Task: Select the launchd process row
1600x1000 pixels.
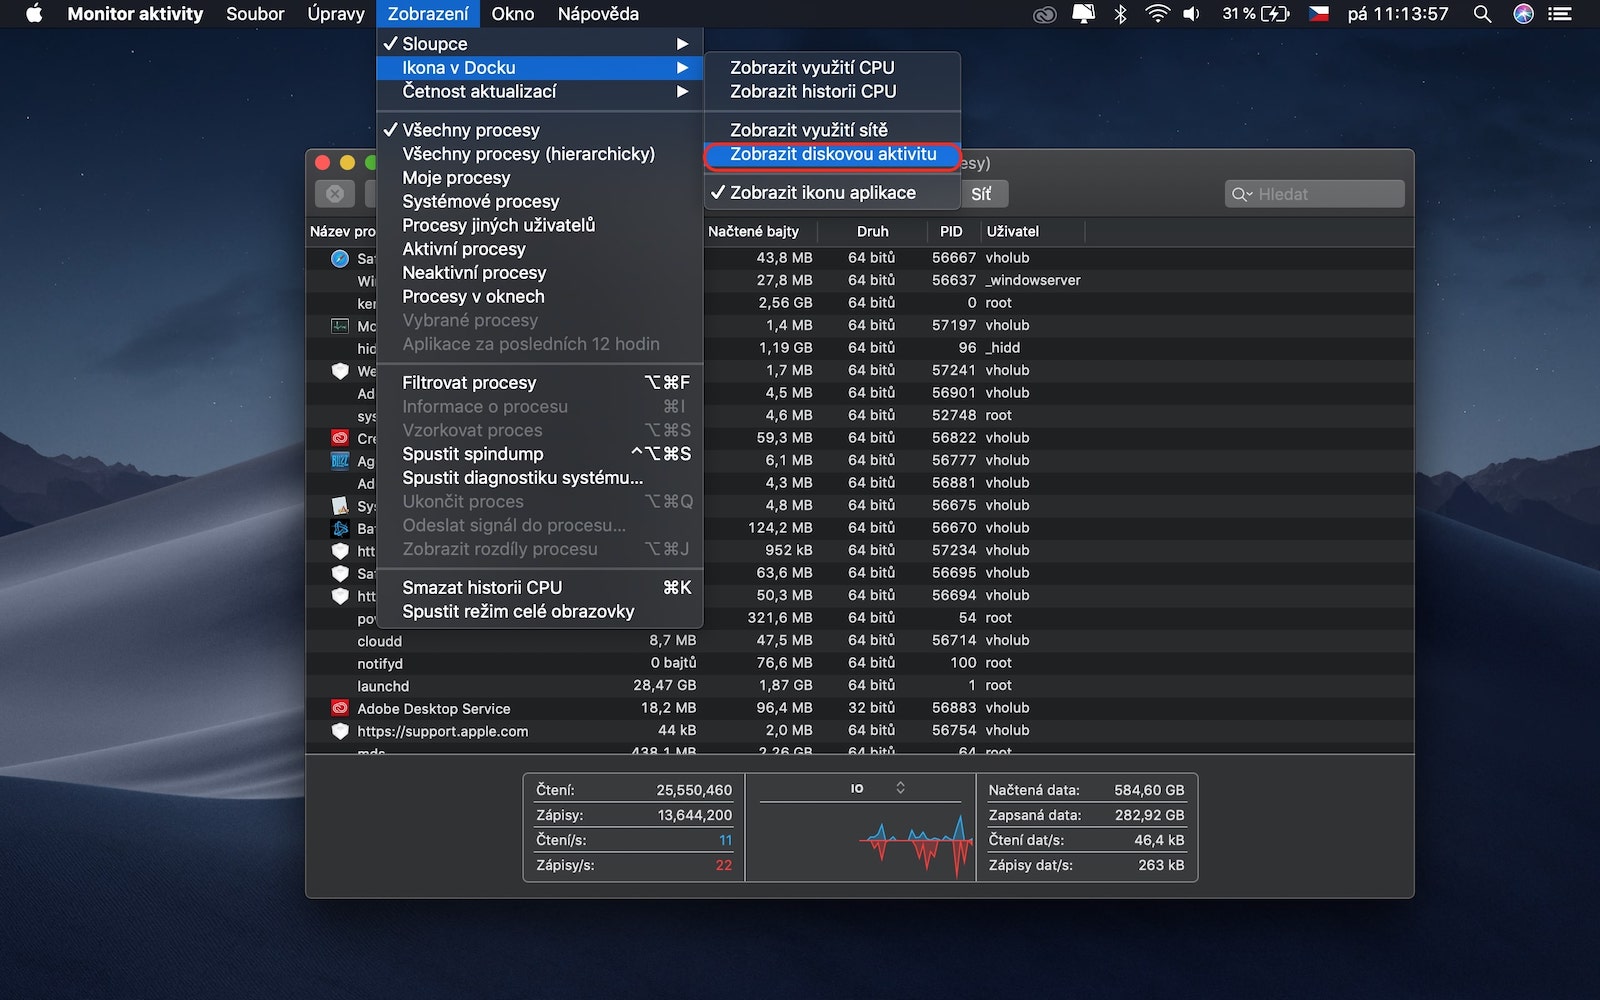Action: [859, 686]
